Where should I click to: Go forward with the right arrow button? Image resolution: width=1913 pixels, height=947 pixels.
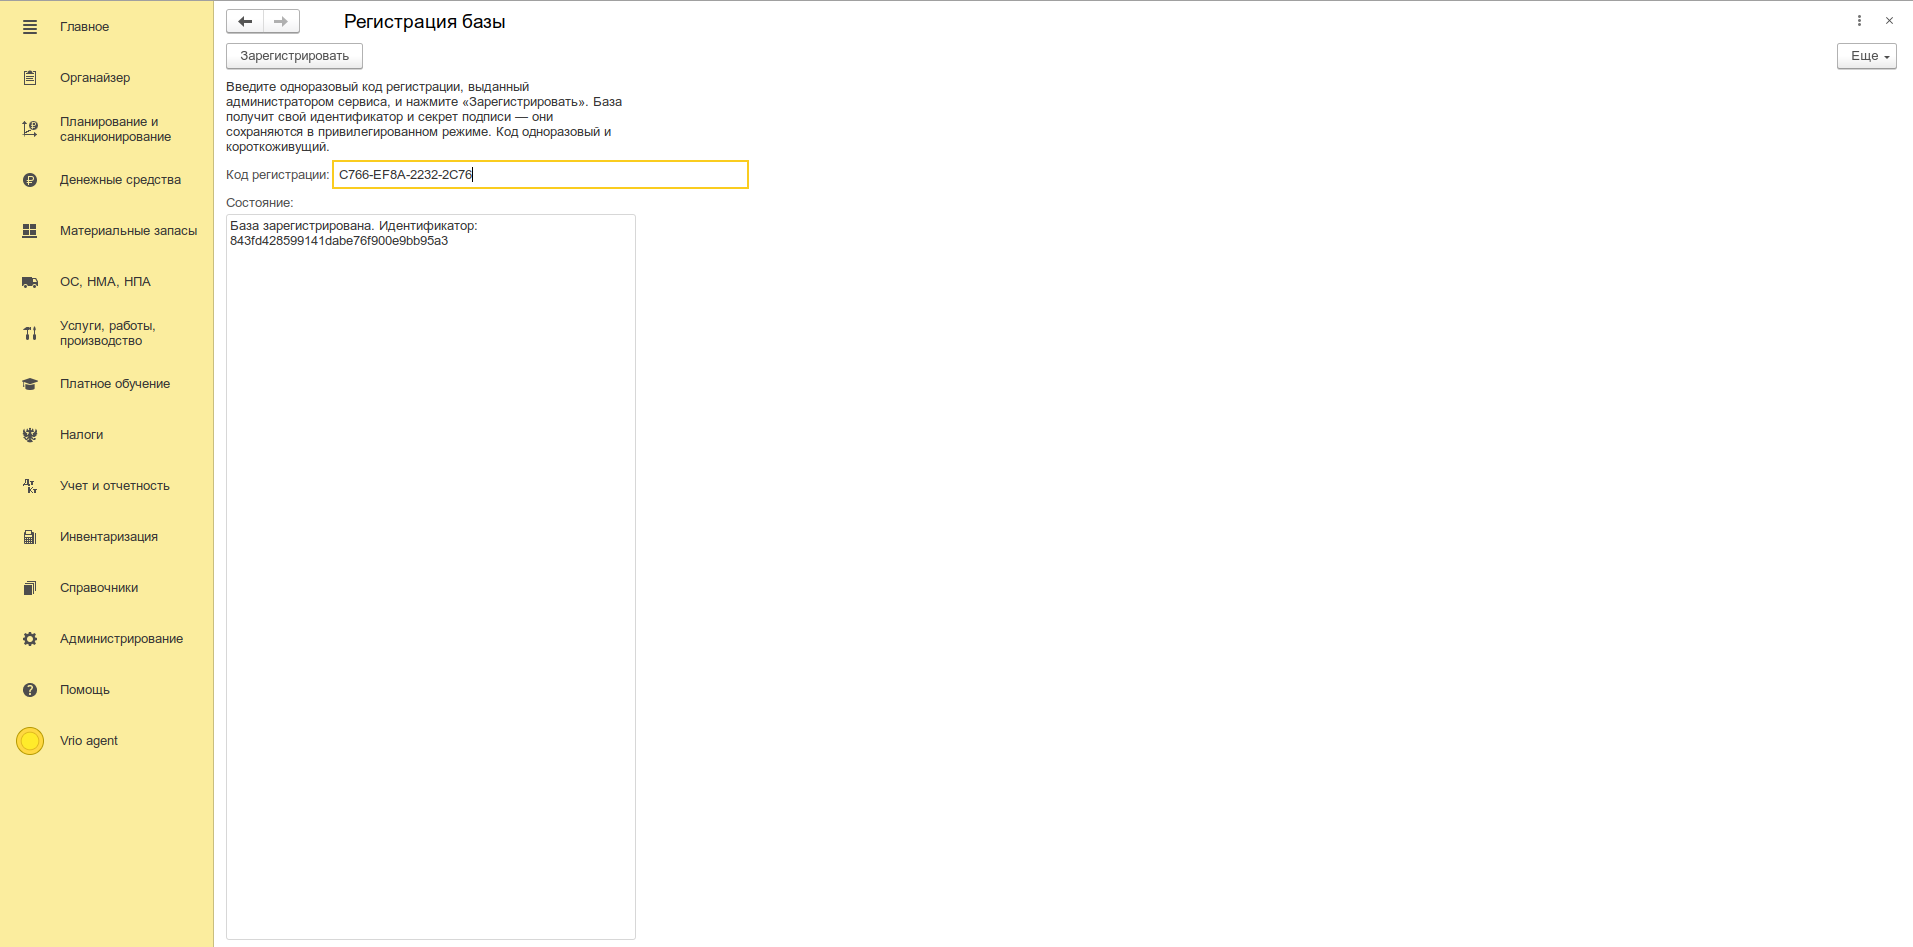point(281,21)
